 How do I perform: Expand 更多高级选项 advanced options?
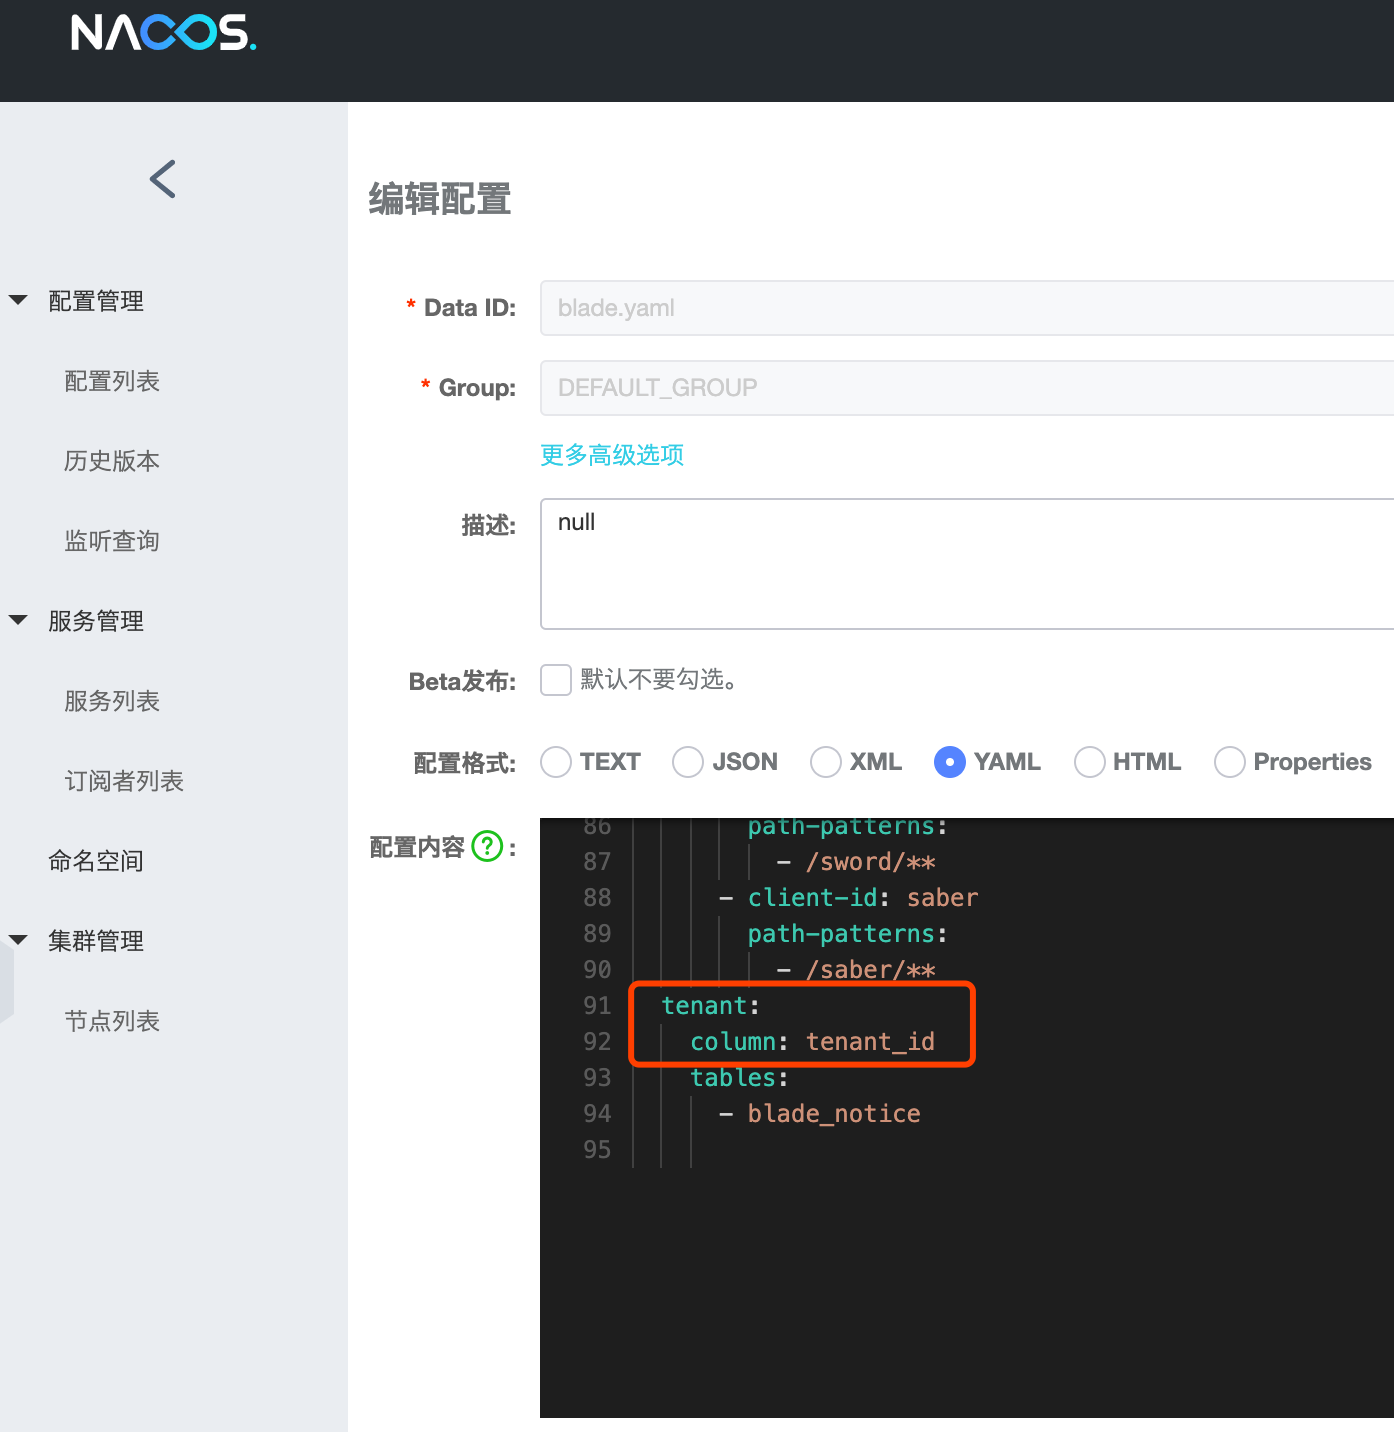point(612,455)
